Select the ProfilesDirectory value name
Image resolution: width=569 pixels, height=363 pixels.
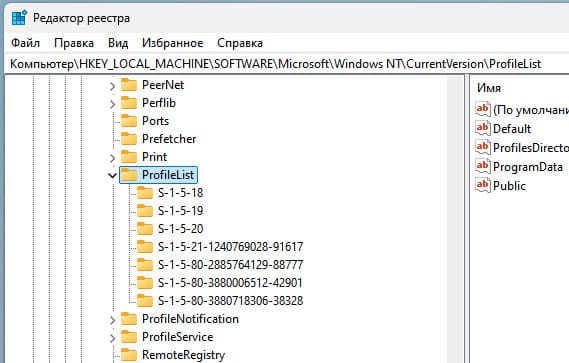[531, 147]
